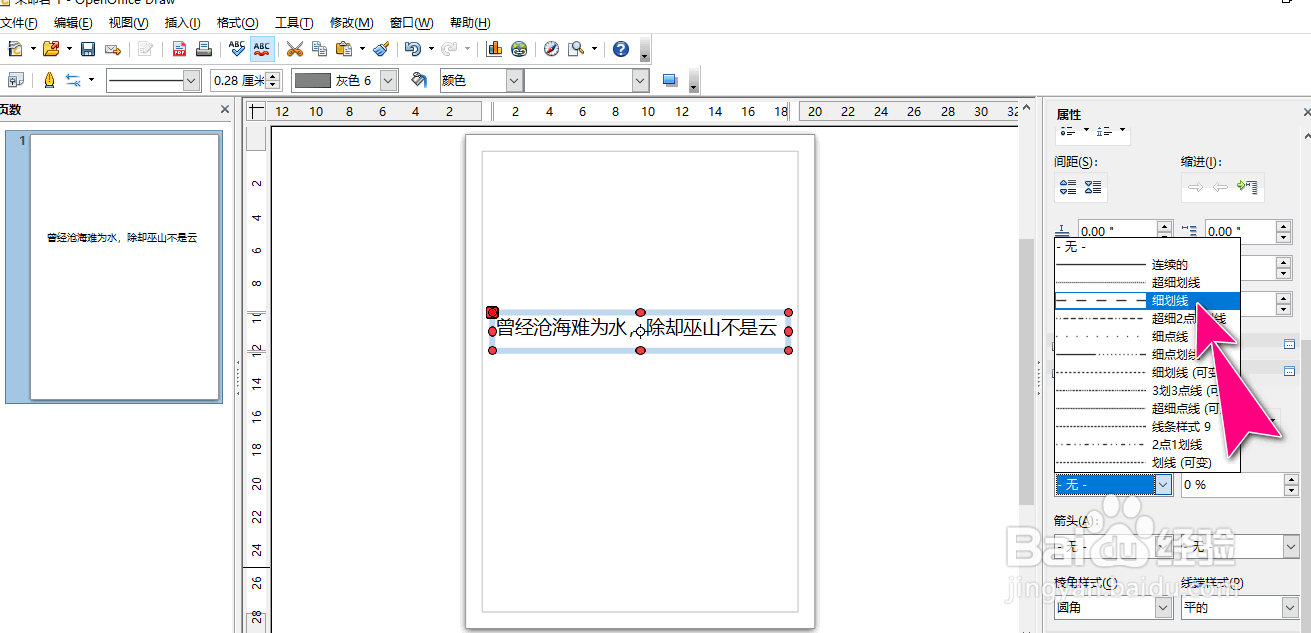Click the increase spacing icon under 间距

[1068, 187]
